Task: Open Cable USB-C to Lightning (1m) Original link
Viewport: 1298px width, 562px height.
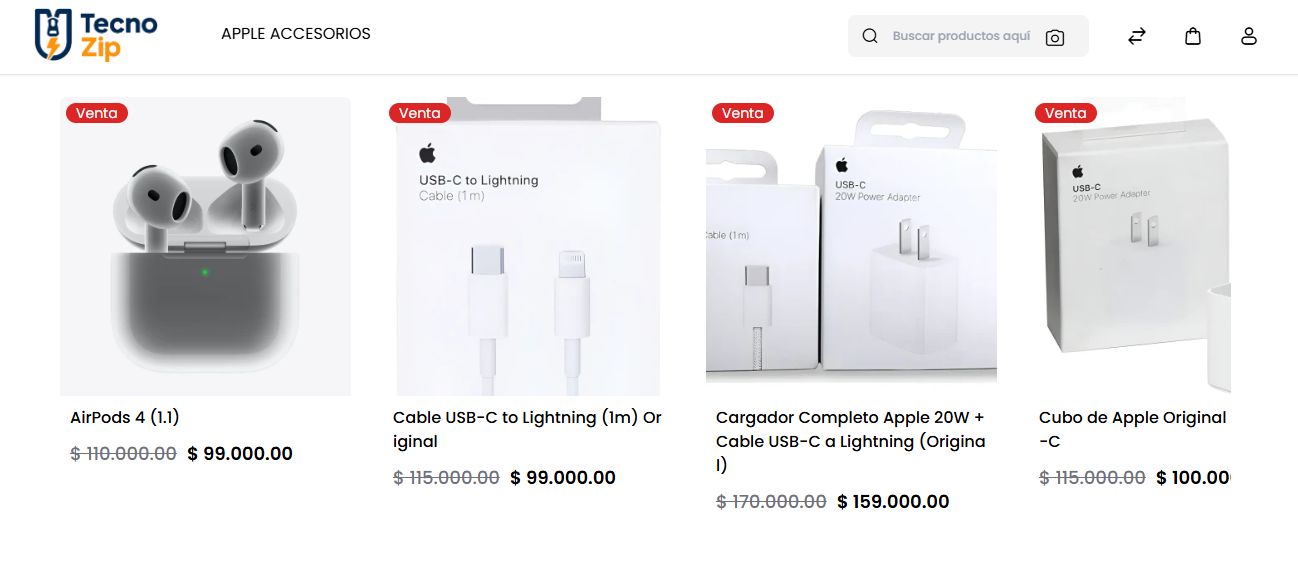Action: 527,429
